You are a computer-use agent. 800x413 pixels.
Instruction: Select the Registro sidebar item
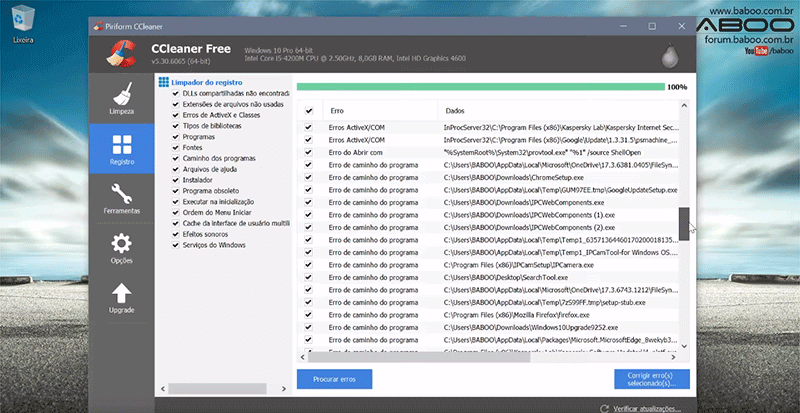(x=121, y=149)
